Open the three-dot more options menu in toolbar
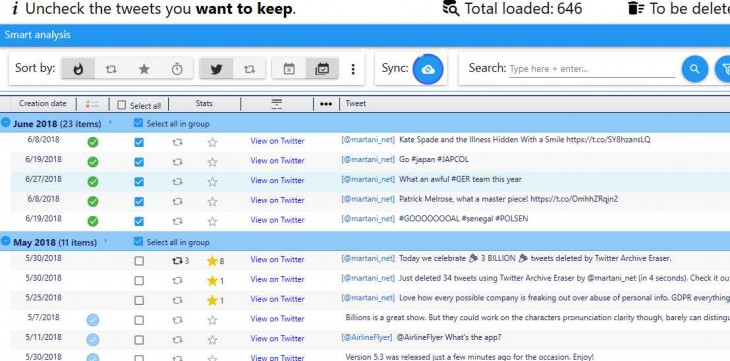 [353, 69]
